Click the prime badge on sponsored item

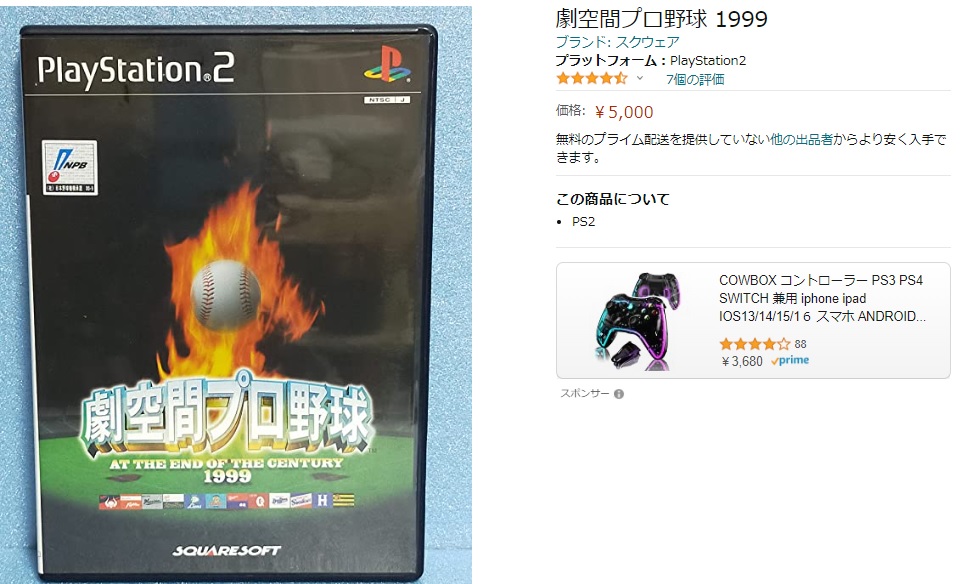[x=790, y=361]
